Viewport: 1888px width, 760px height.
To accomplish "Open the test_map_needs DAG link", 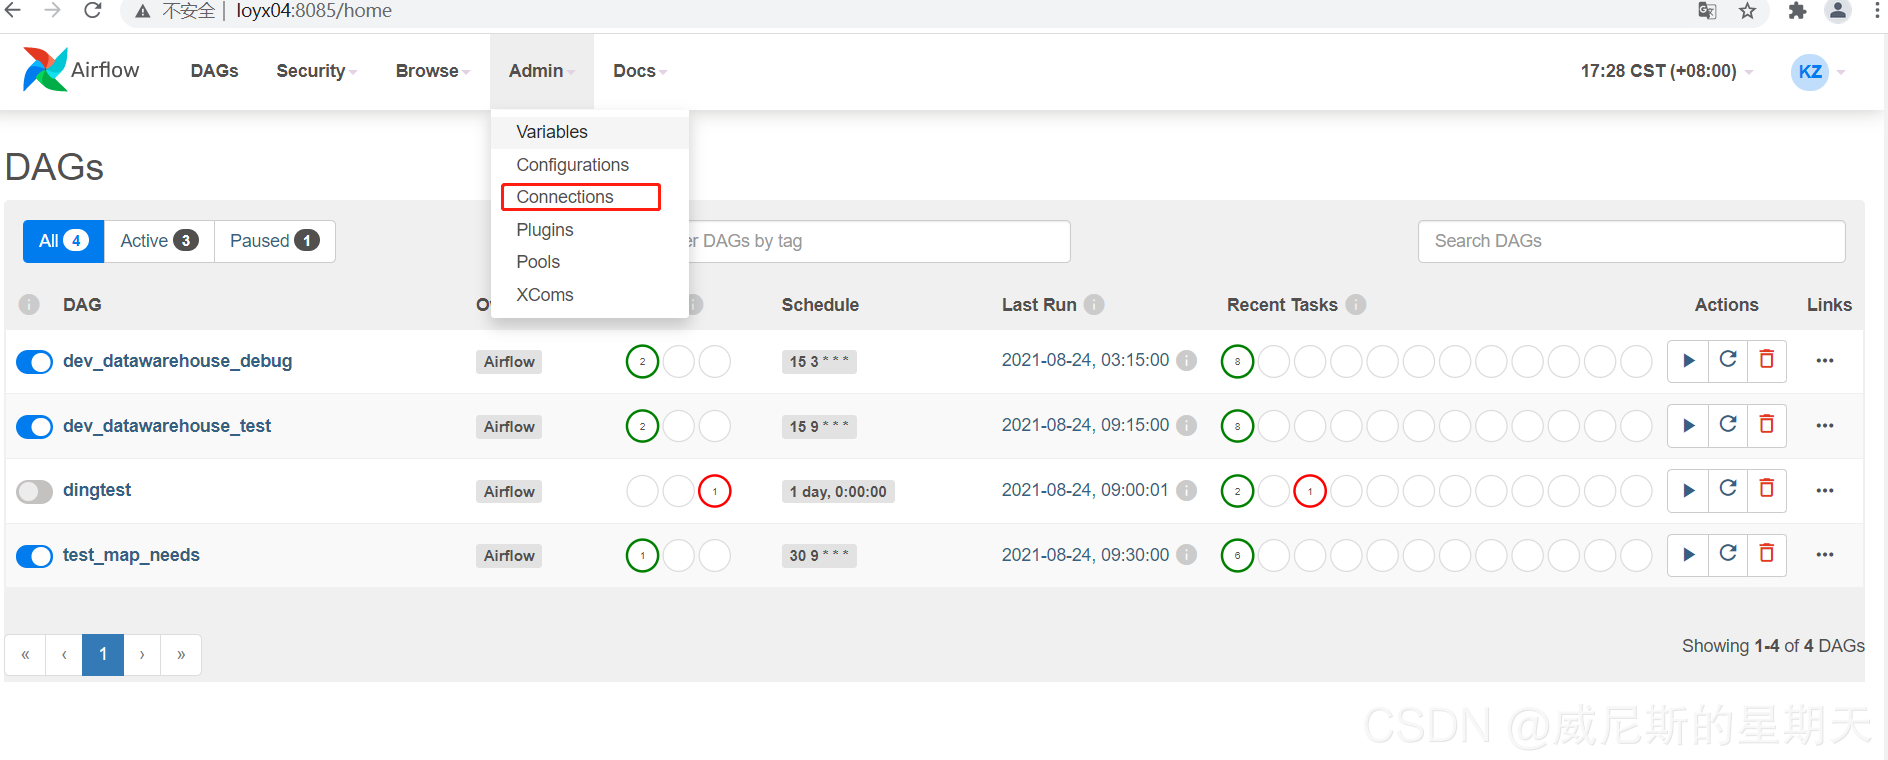I will click(x=131, y=555).
